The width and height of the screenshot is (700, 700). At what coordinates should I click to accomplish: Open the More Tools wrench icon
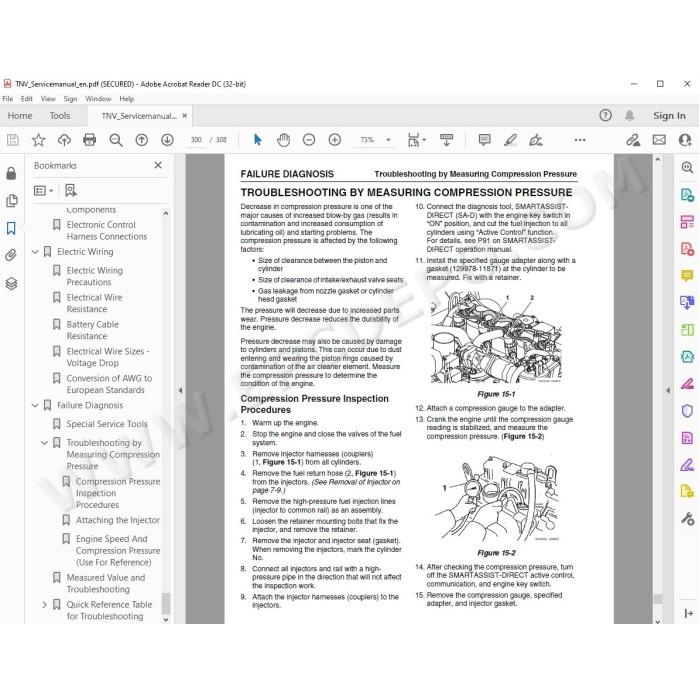[x=687, y=519]
